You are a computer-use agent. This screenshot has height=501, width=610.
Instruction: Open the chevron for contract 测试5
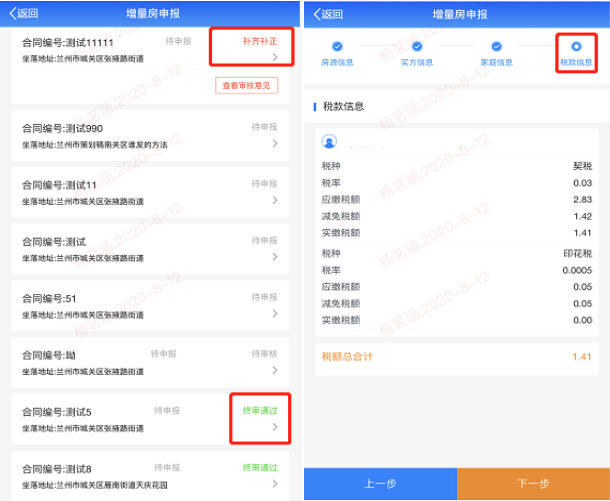[275, 427]
